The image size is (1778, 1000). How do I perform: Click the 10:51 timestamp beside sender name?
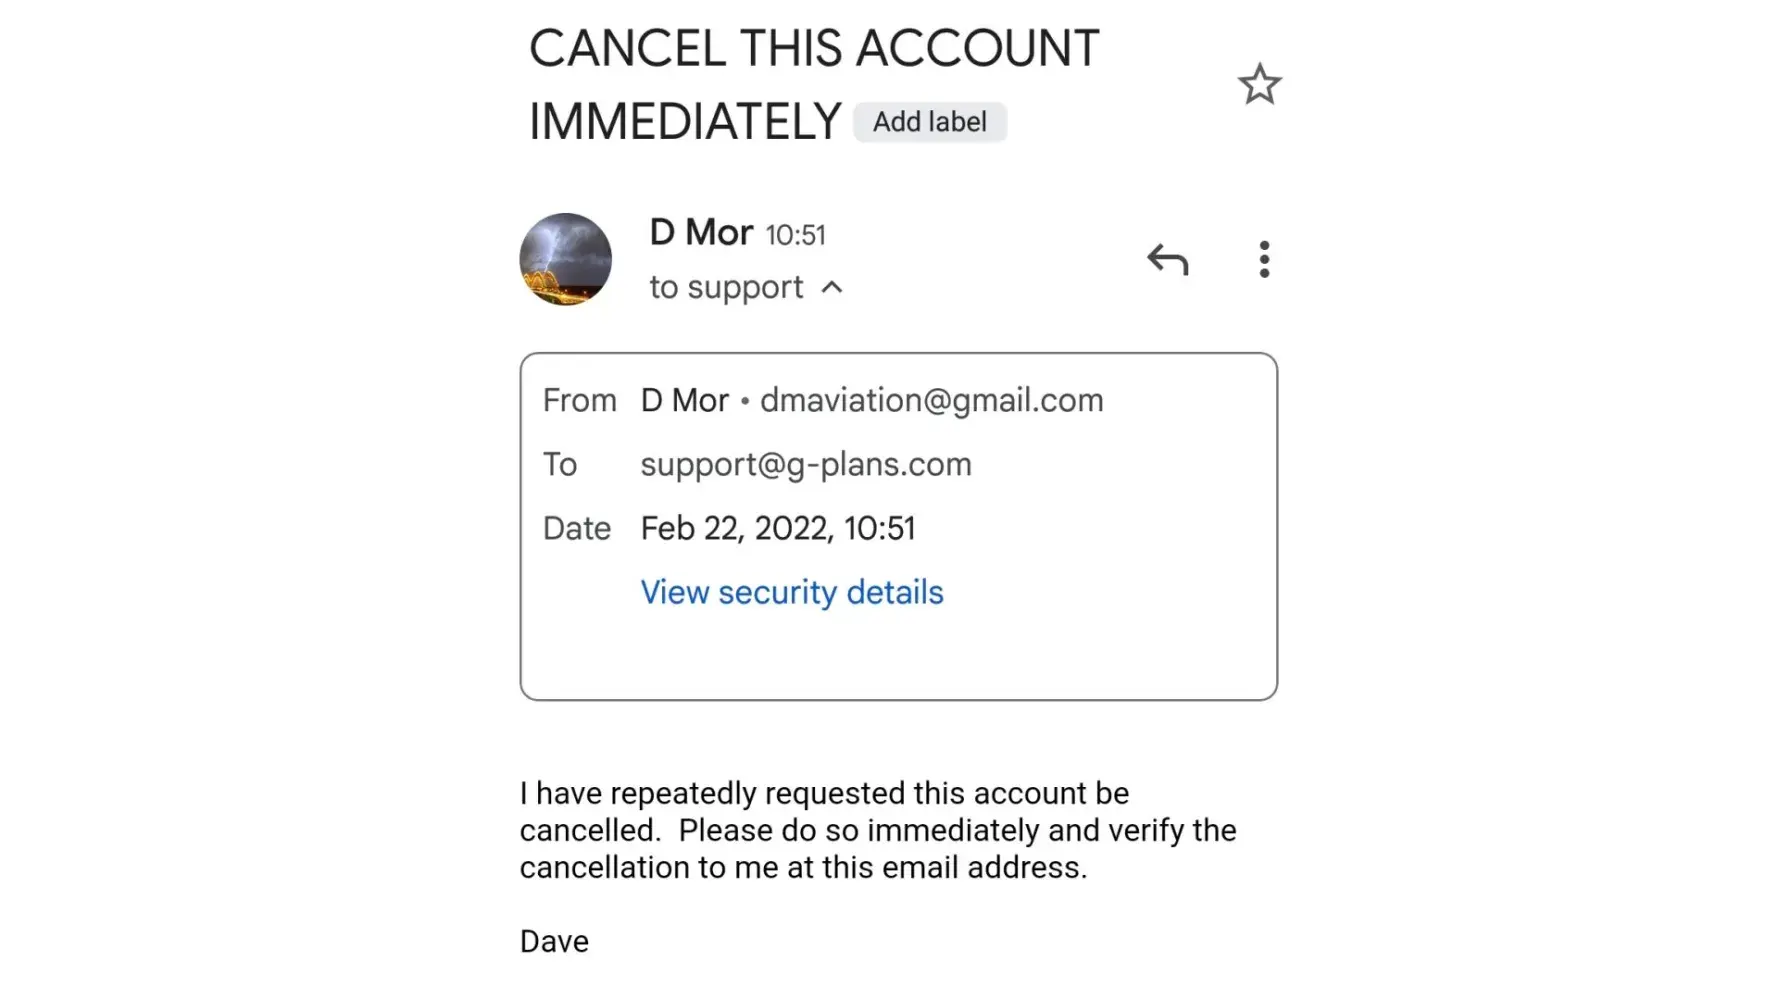click(795, 235)
